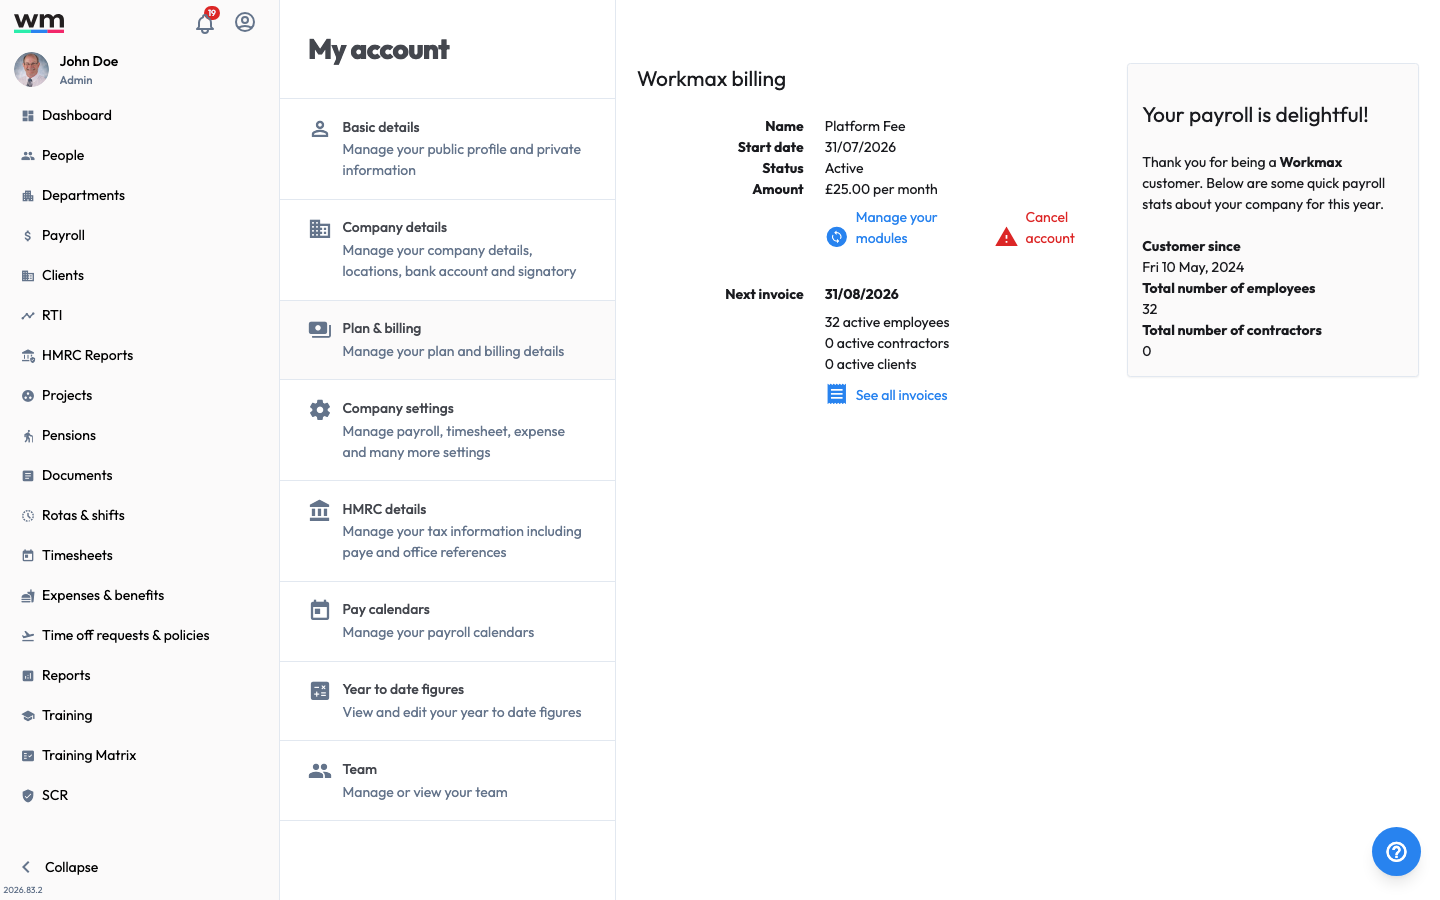1440x900 pixels.
Task: Click the wm logo
Action: pos(39,22)
